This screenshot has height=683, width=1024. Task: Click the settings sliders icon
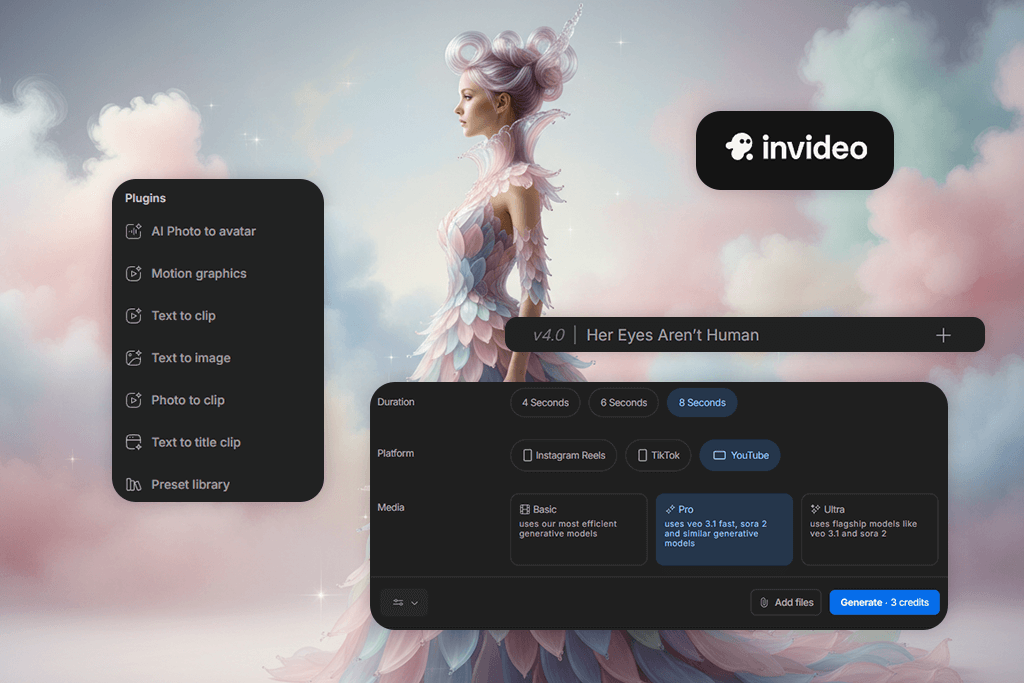[398, 603]
